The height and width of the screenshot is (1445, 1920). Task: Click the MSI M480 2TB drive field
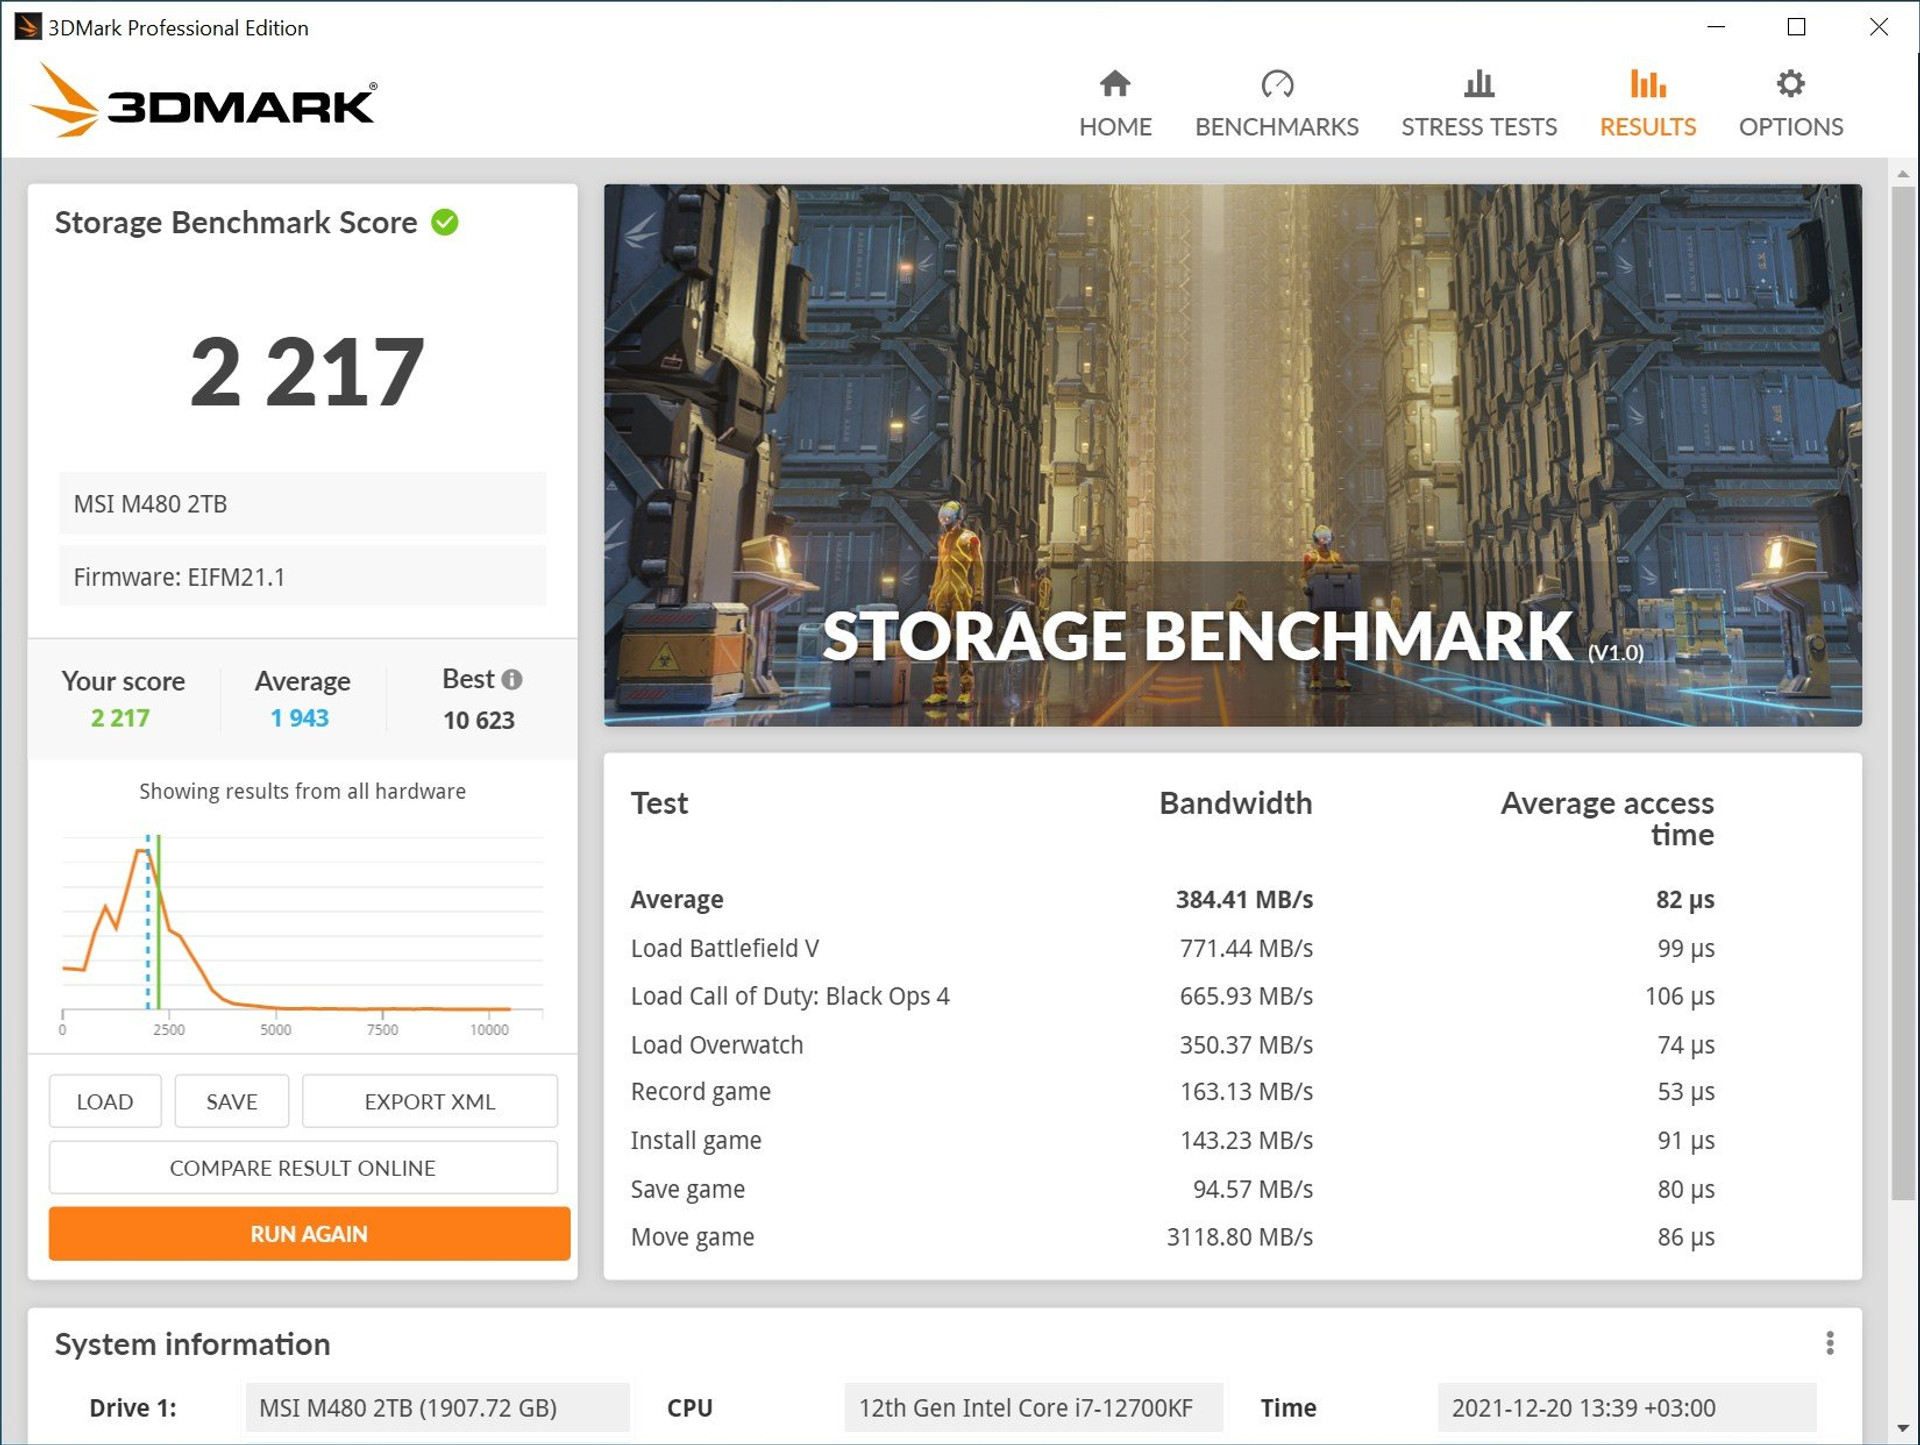[302, 503]
